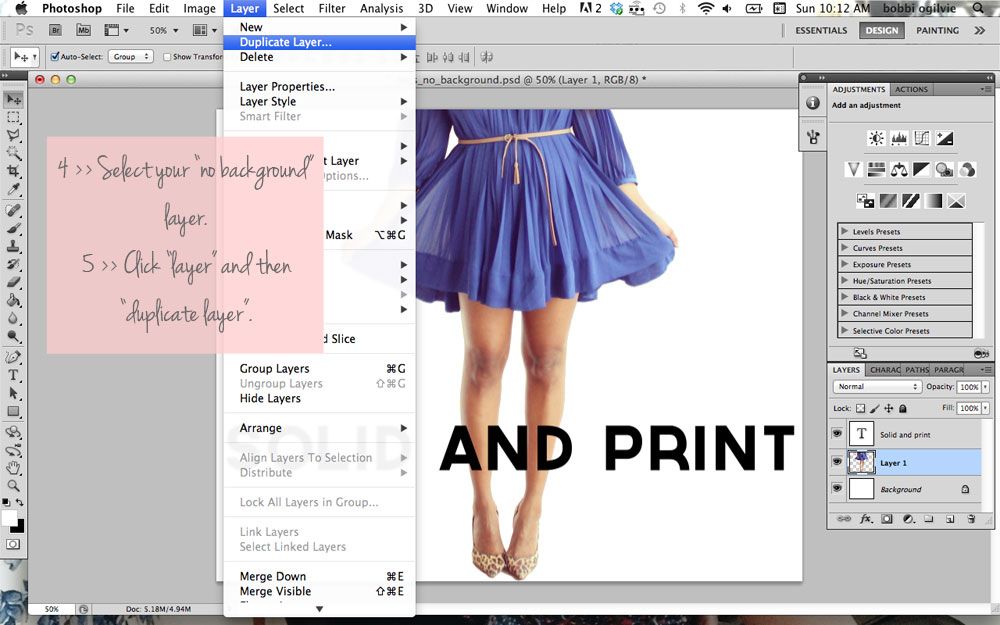
Task: Click the Essentials workspace button
Action: (821, 31)
